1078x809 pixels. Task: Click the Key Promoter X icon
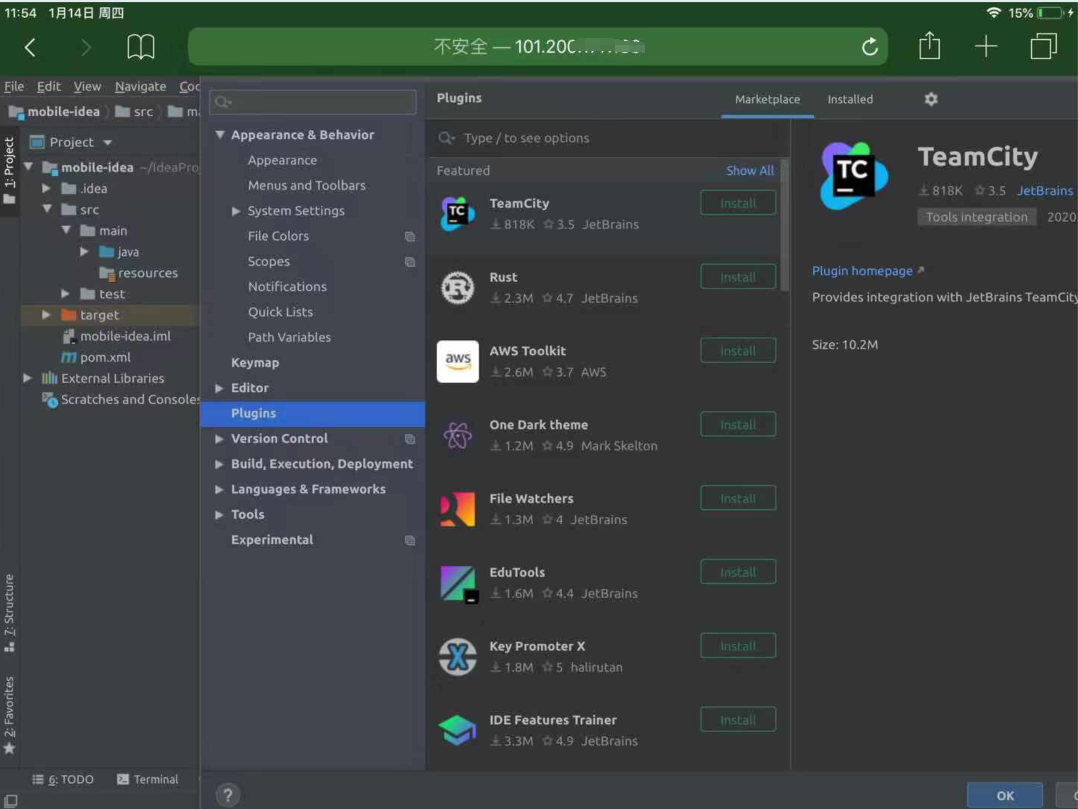[457, 656]
